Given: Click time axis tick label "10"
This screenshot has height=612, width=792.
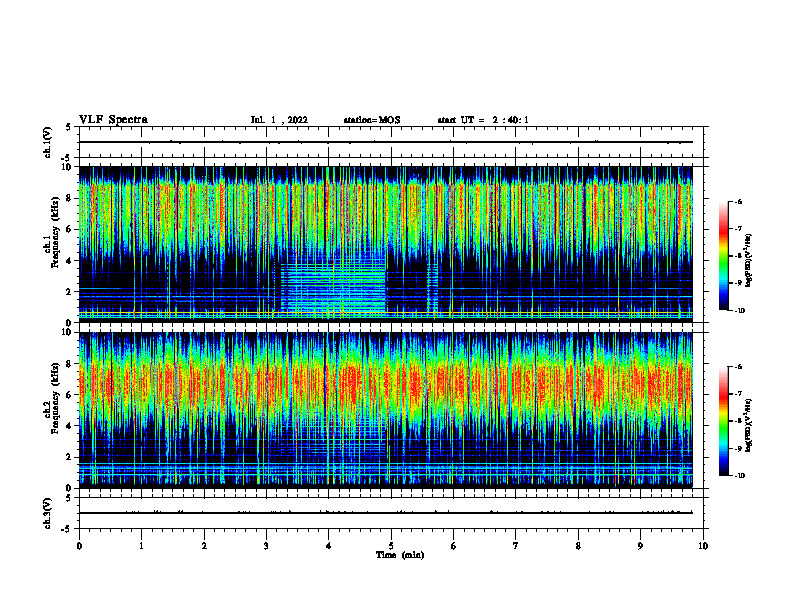Looking at the screenshot, I should click(x=703, y=546).
